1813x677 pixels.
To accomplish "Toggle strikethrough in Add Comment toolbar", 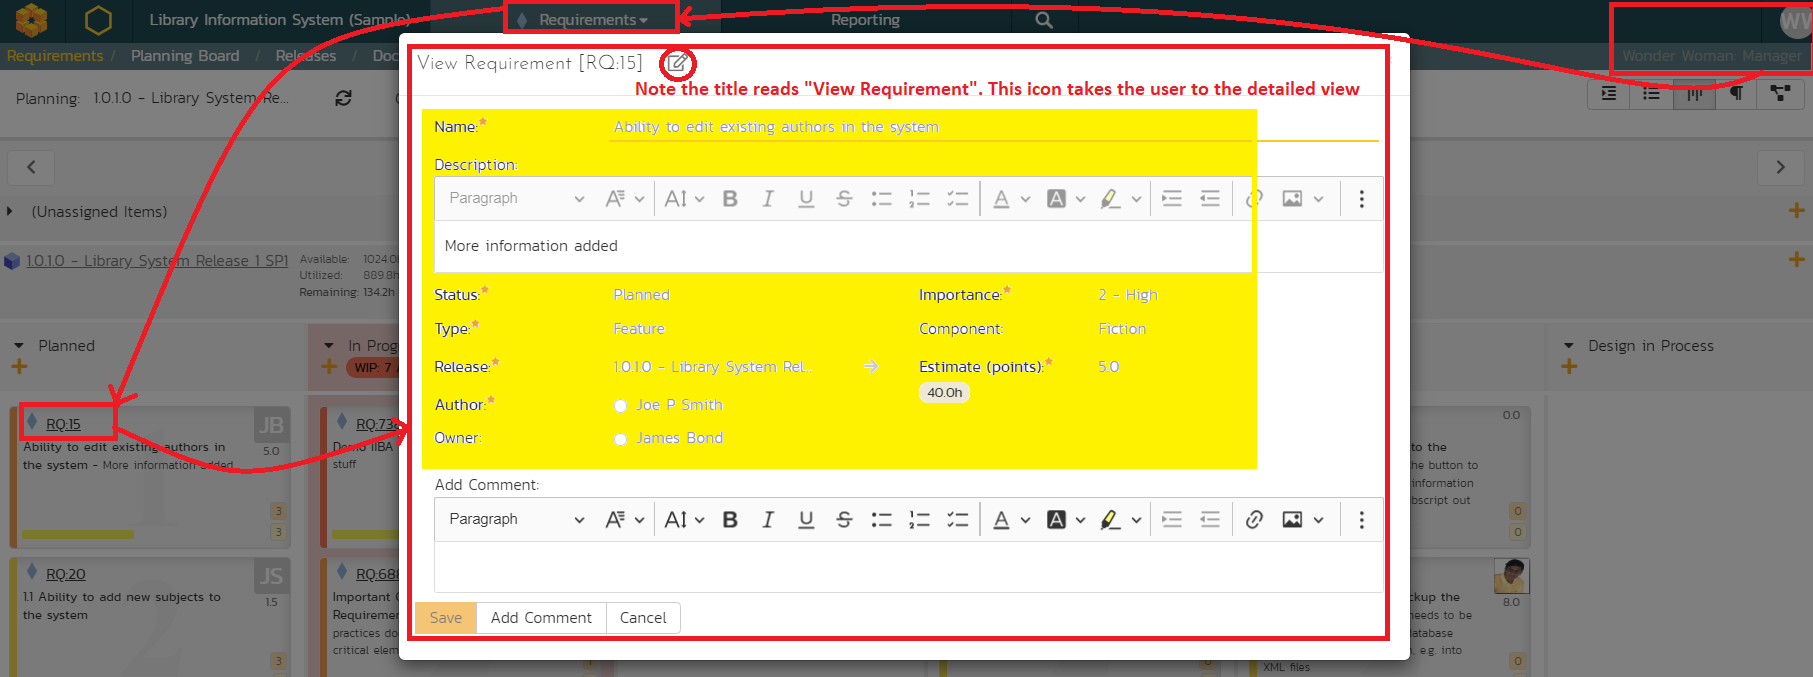I will pos(844,519).
